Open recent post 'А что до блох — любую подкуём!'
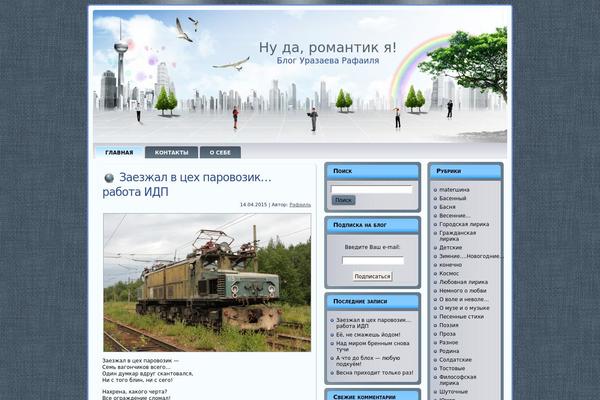This screenshot has height=400, width=600. point(368,361)
